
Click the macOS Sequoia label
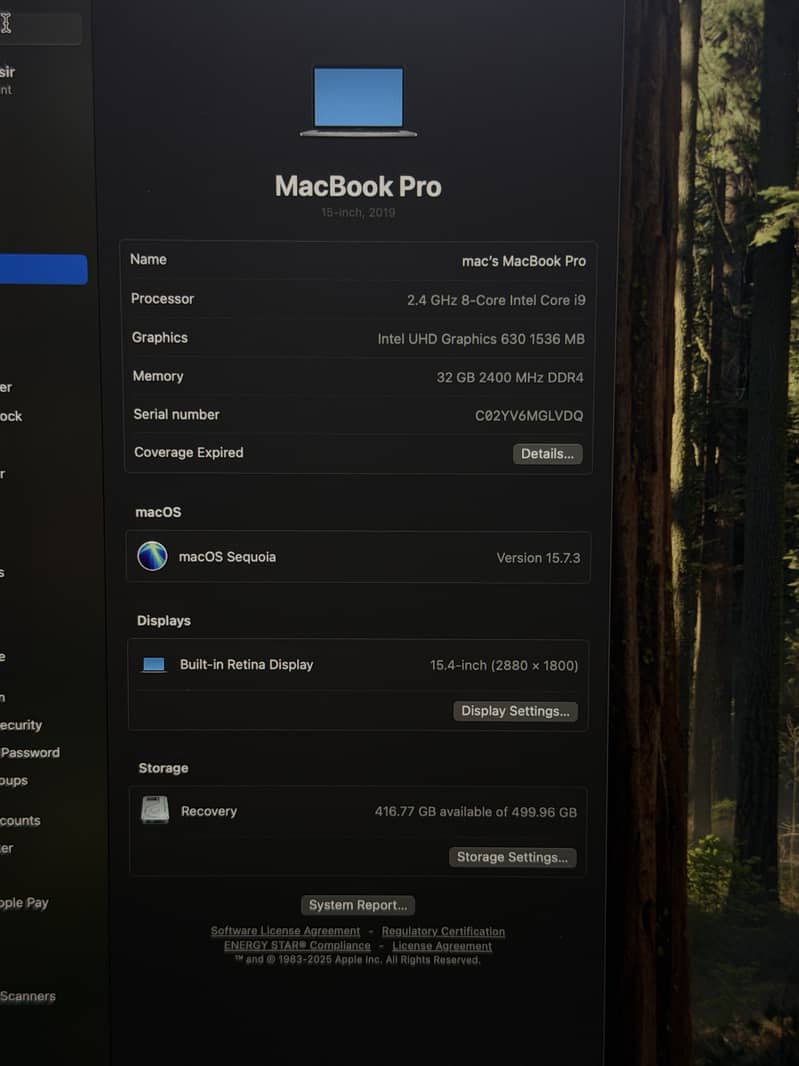pos(227,557)
